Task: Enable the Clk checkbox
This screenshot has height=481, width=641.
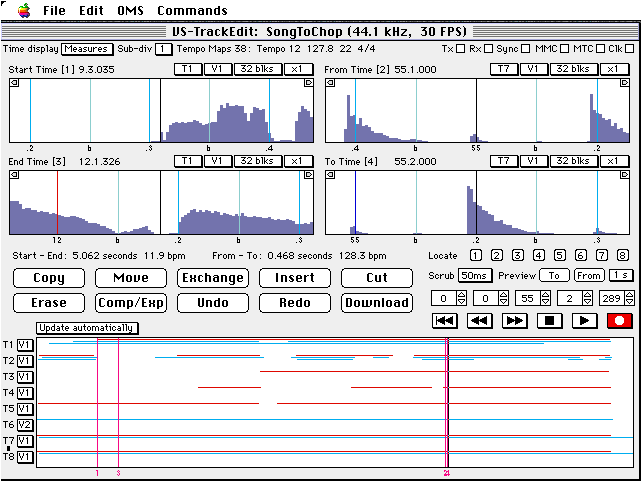Action: point(630,49)
